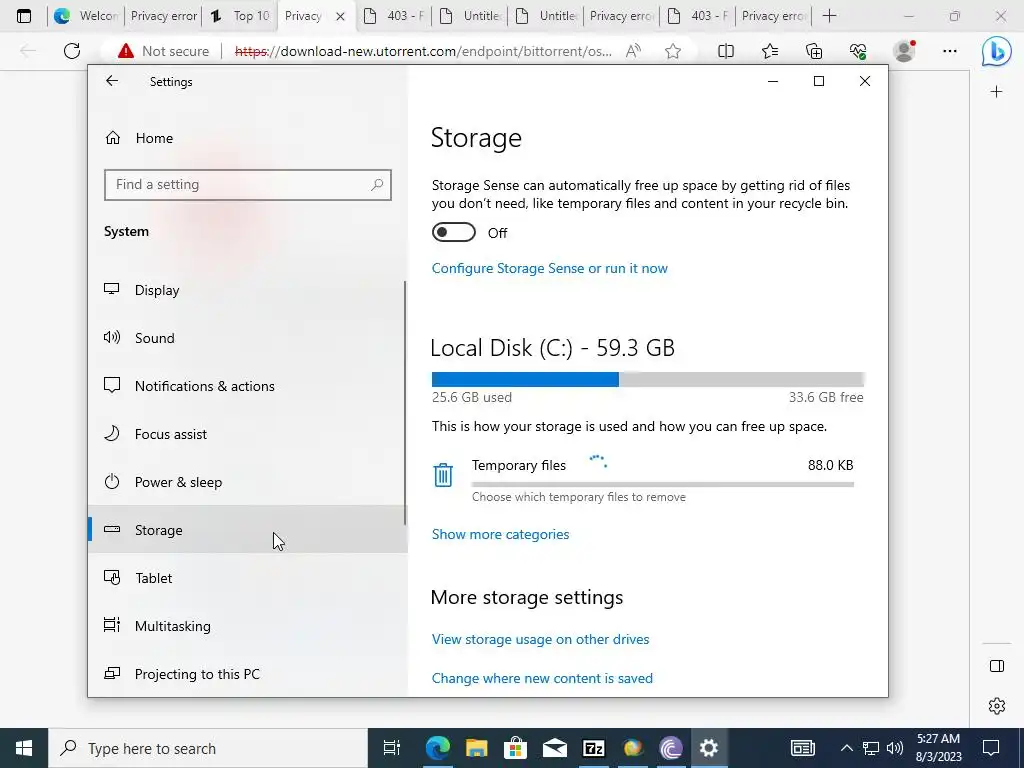Open Edge profile avatar
1024x768 pixels.
click(904, 51)
